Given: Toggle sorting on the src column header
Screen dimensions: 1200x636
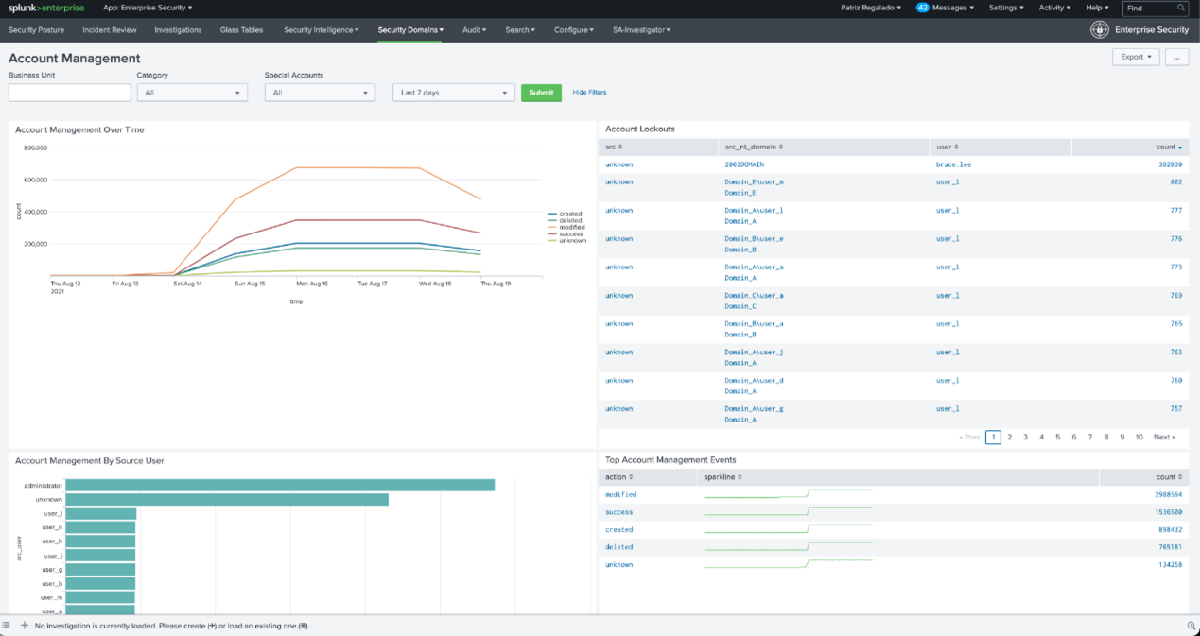Looking at the screenshot, I should [x=613, y=146].
